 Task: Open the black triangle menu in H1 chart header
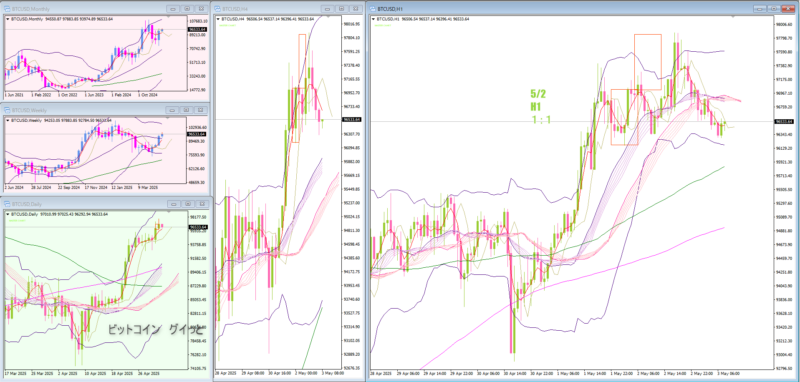coord(374,19)
